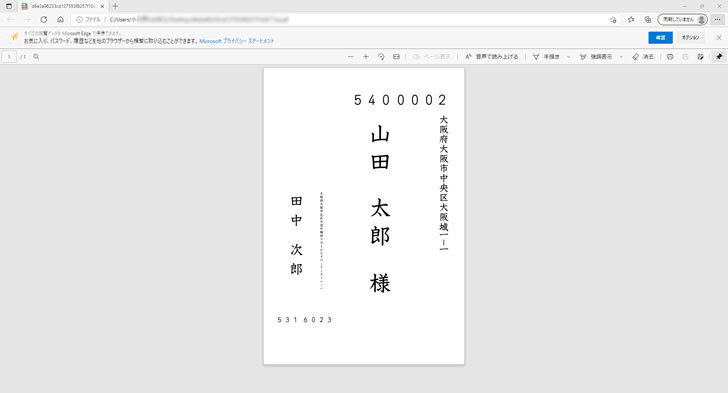Open the Favorites list

[631, 20]
